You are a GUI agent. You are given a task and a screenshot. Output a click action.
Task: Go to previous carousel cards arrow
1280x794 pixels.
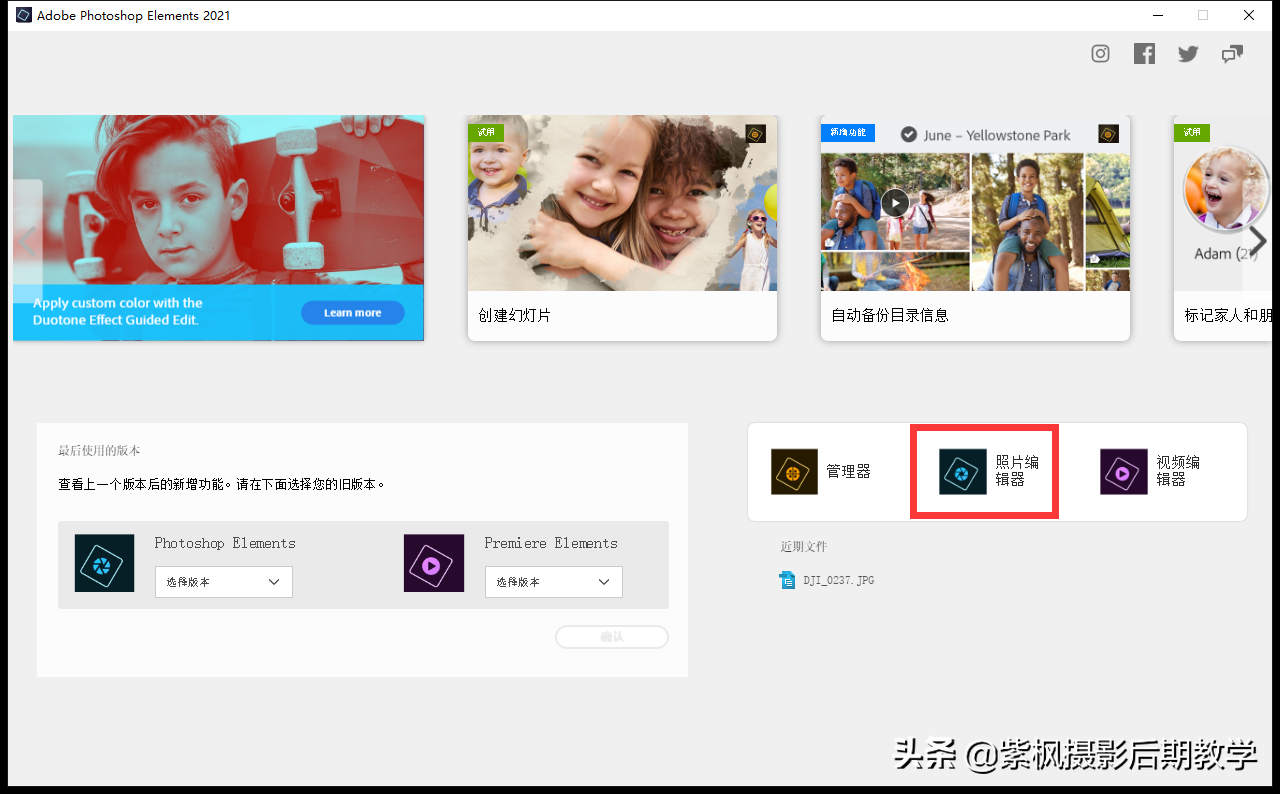(27, 240)
